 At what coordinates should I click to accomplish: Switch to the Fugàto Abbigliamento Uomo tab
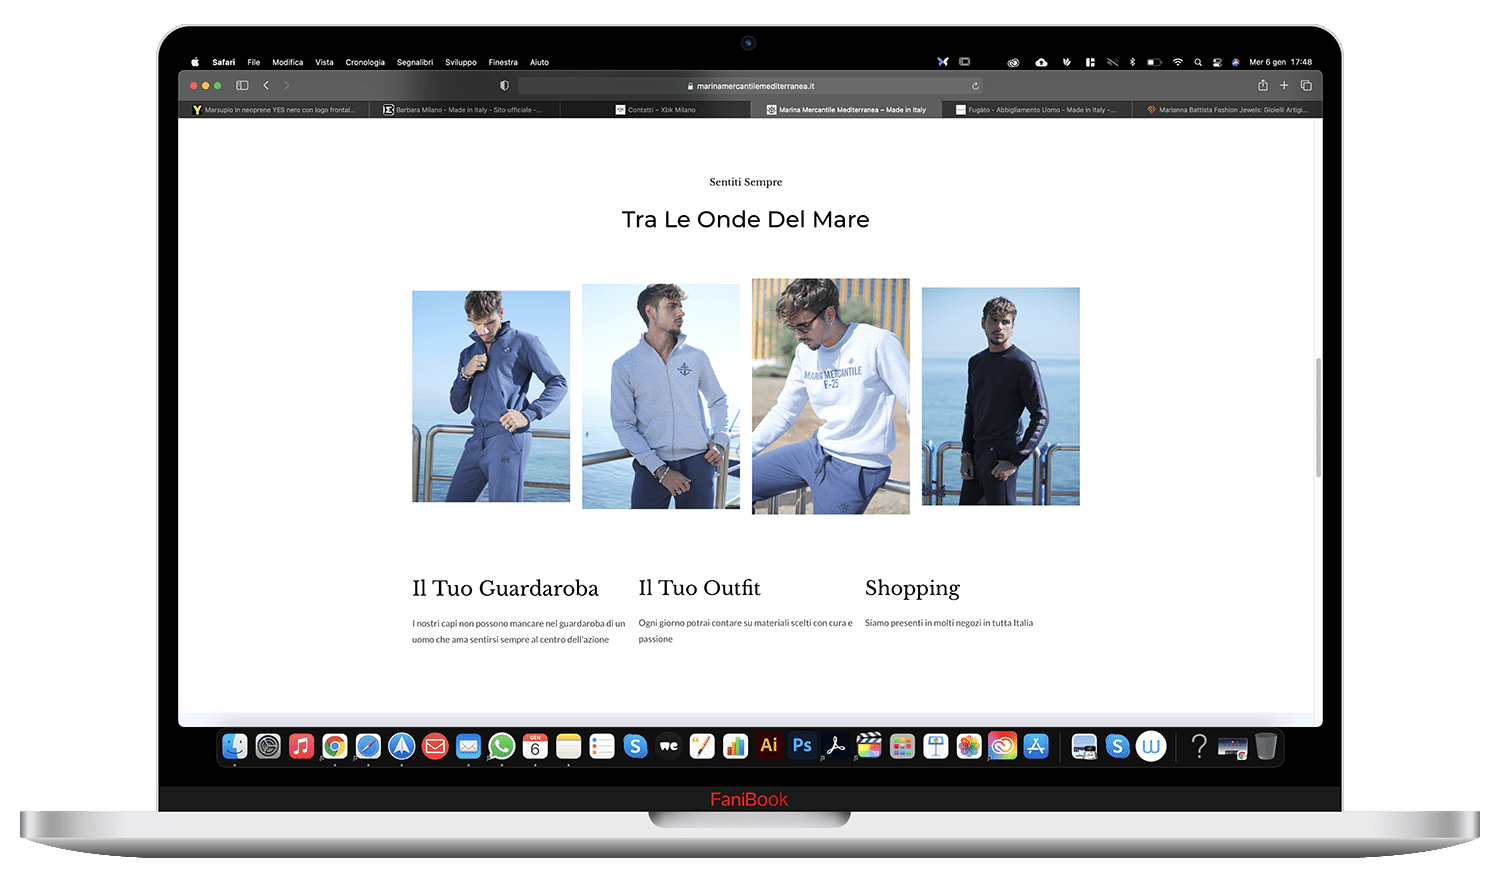point(1036,110)
